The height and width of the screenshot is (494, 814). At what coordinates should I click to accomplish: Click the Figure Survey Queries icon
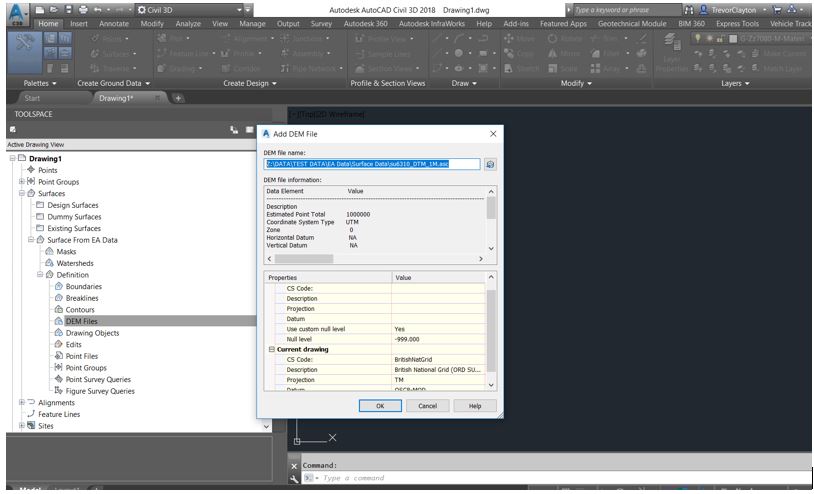(59, 390)
